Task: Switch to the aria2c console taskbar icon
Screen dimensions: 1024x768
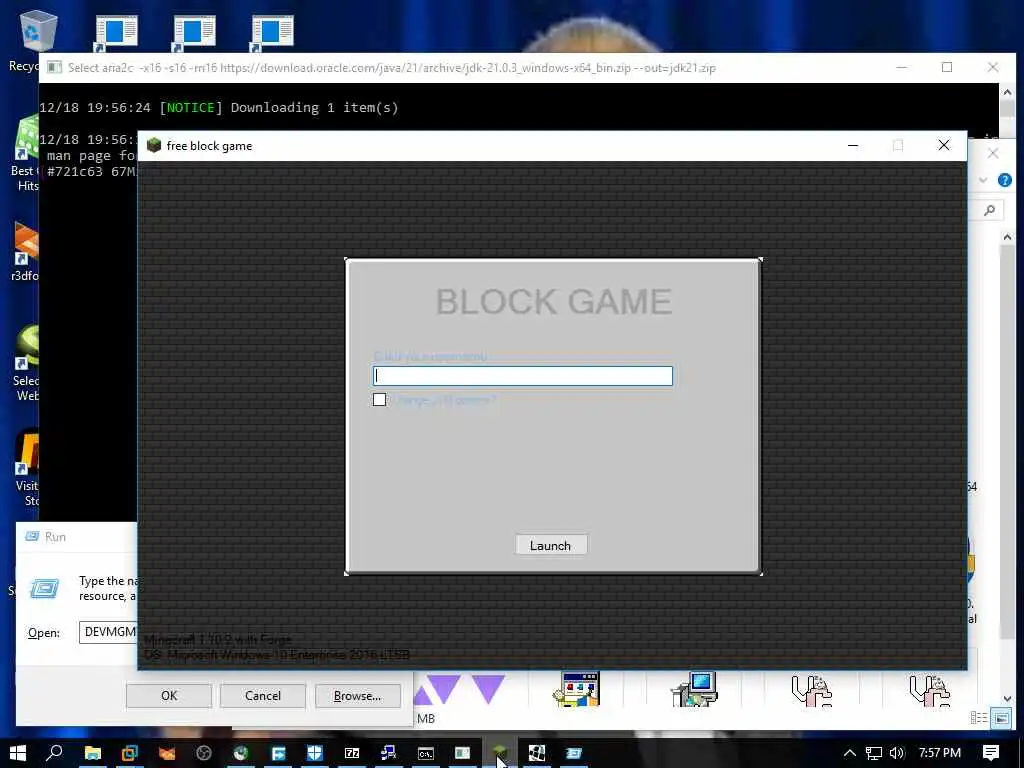Action: pyautogui.click(x=462, y=753)
